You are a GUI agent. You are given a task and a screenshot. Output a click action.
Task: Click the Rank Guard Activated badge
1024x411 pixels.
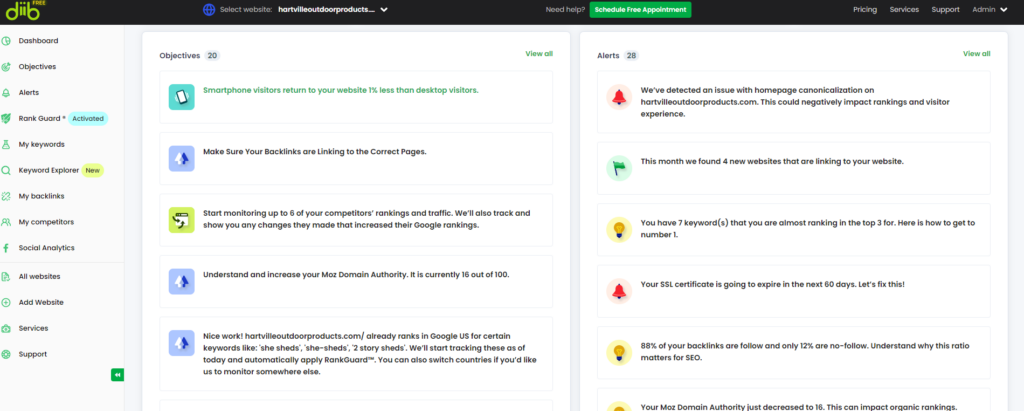(88, 119)
